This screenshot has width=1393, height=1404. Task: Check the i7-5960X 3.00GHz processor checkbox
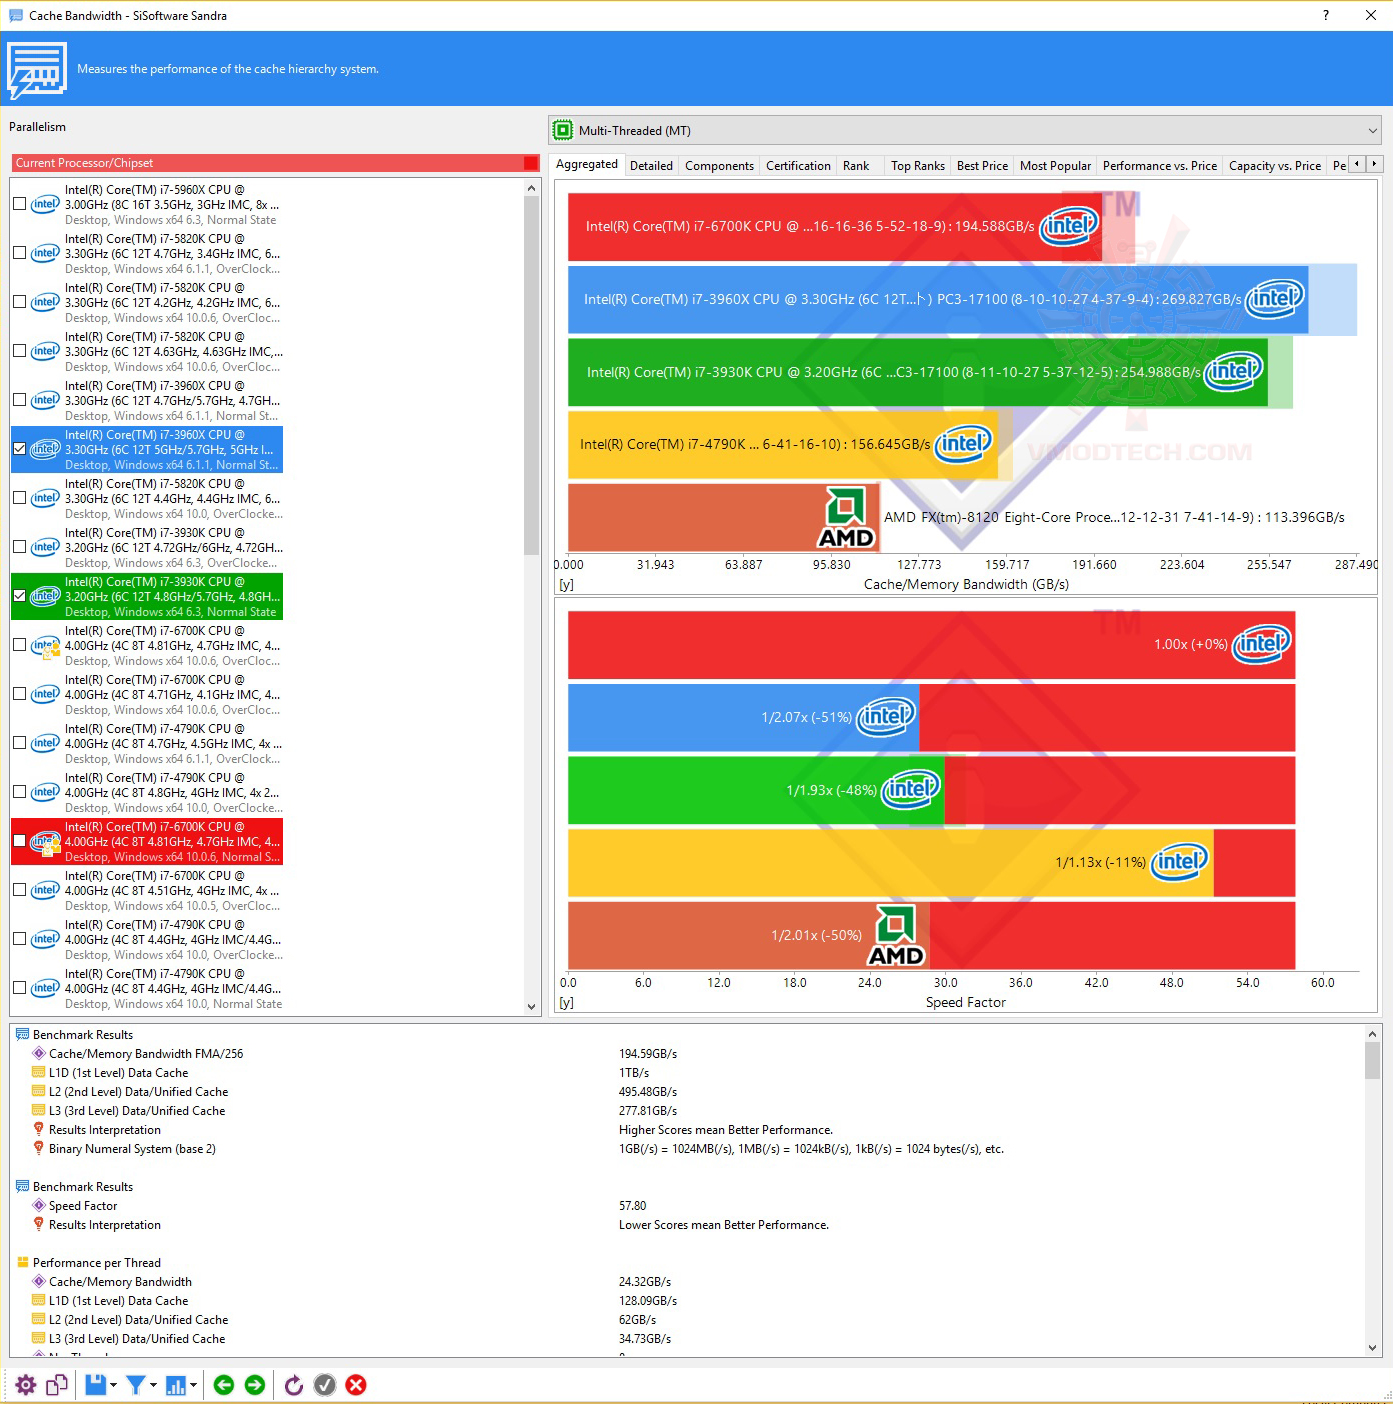(19, 204)
